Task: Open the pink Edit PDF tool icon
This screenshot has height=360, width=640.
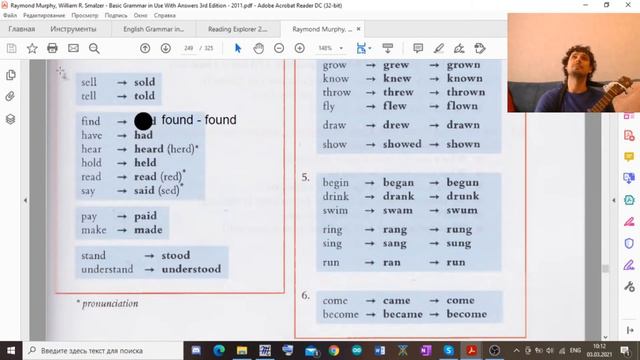Action: pyautogui.click(x=629, y=222)
